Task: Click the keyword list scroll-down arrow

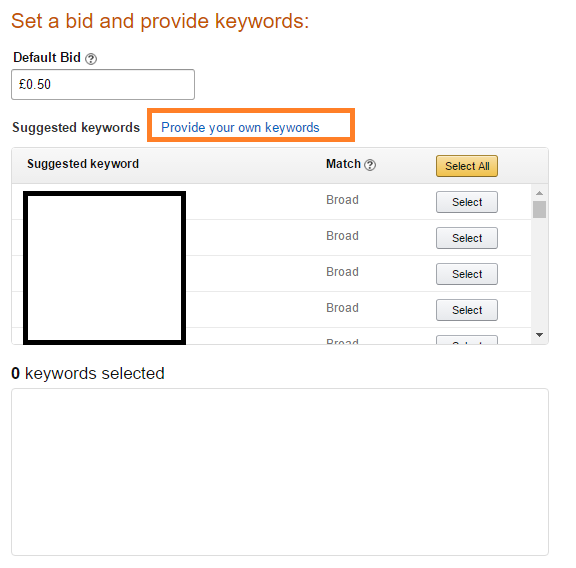Action: [x=539, y=335]
